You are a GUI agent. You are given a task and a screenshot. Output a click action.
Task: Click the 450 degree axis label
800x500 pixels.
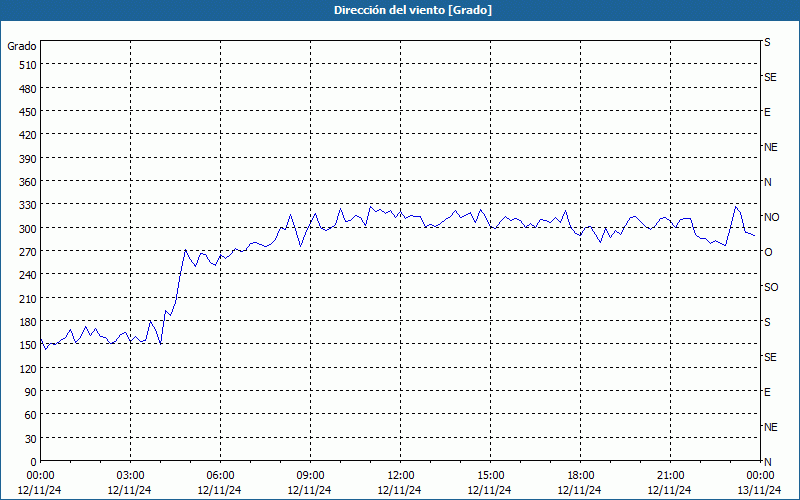pyautogui.click(x=28, y=112)
